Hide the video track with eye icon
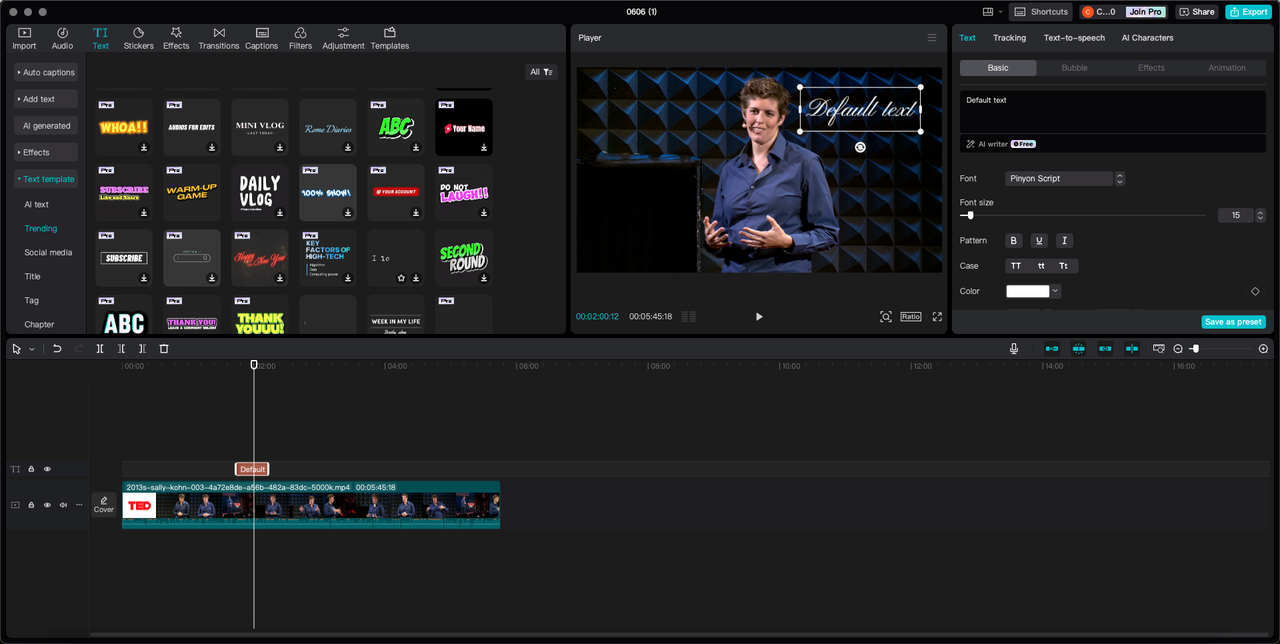Viewport: 1280px width, 644px height. tap(47, 505)
